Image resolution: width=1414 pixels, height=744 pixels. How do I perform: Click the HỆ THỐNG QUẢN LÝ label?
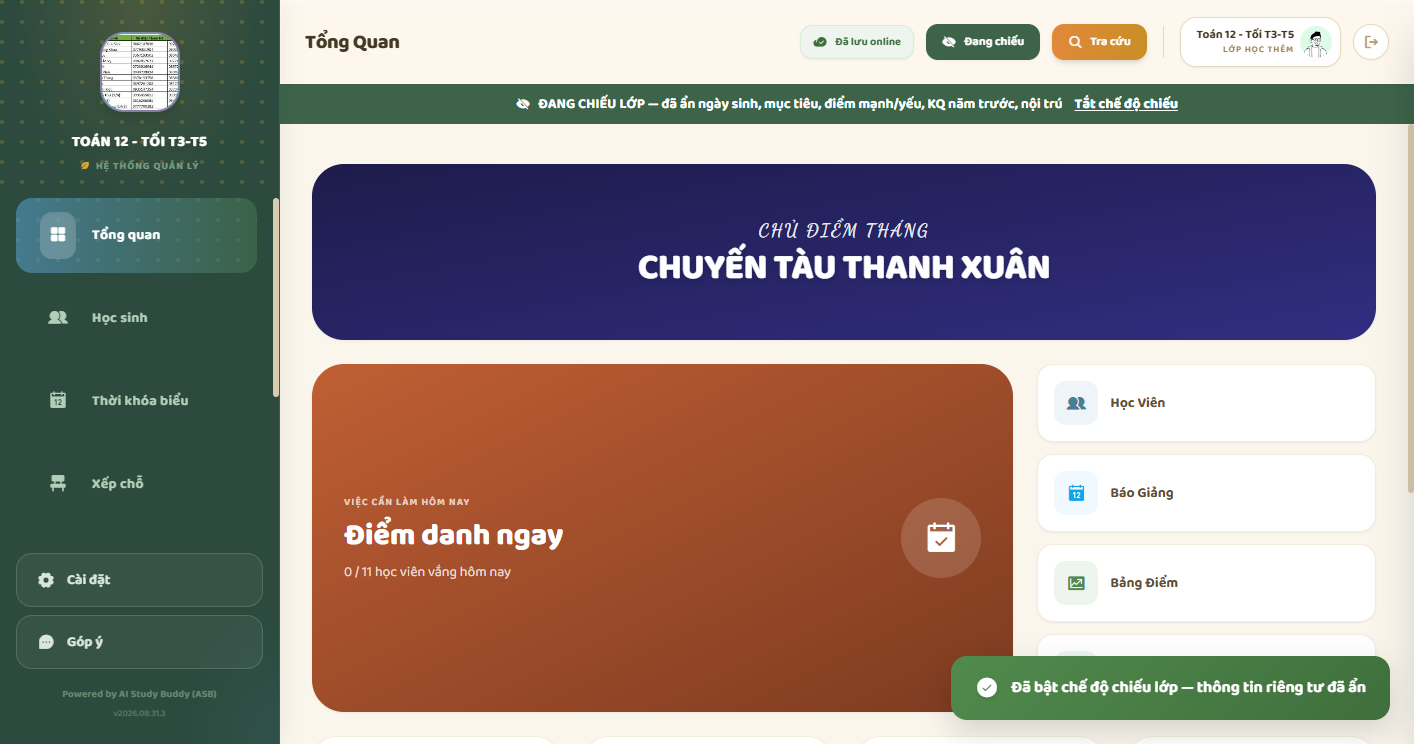pyautogui.click(x=147, y=166)
